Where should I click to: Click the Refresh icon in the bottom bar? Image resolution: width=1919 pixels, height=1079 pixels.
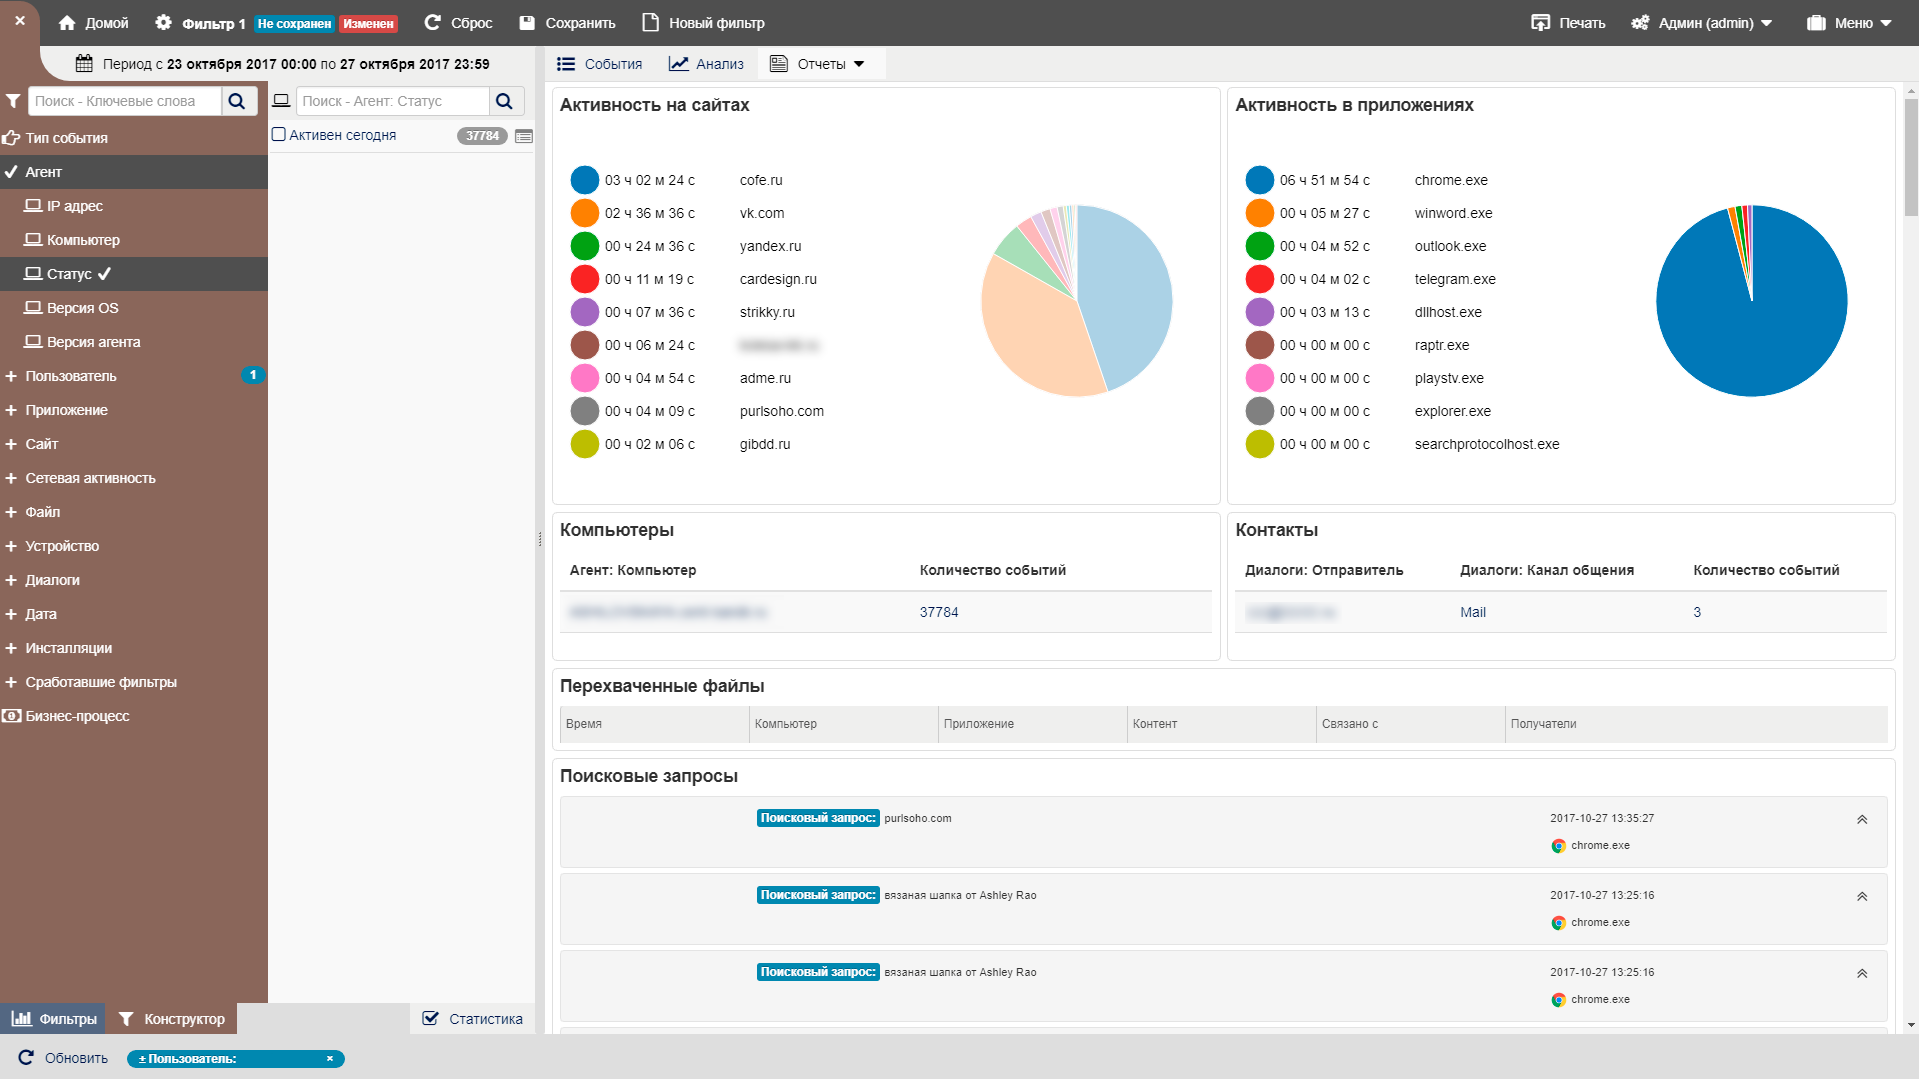(26, 1058)
